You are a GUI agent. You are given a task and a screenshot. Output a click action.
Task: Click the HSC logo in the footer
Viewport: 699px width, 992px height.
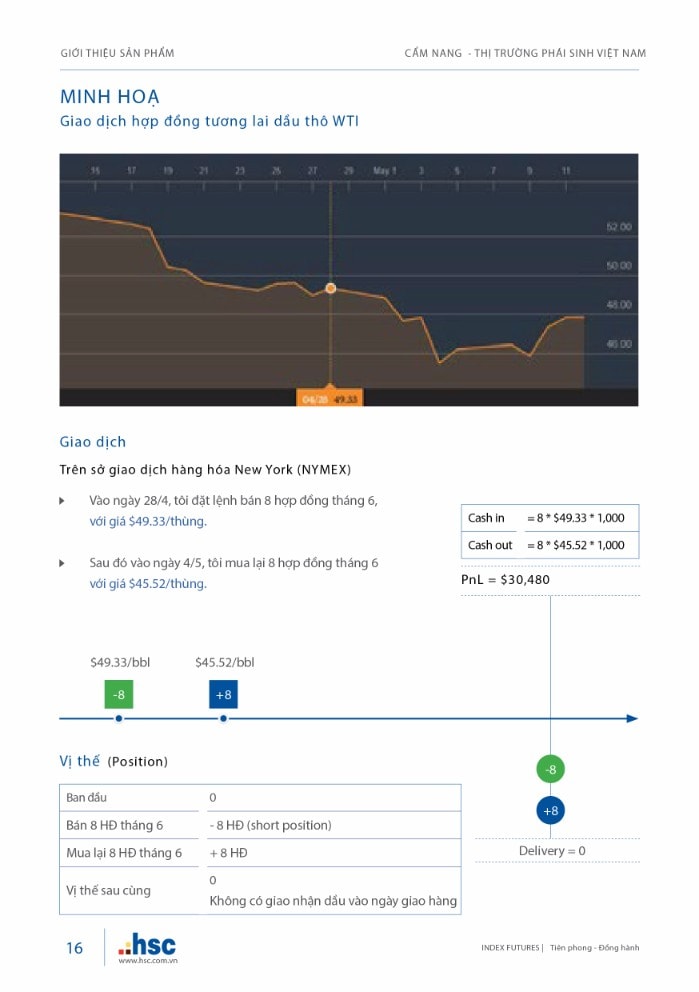146,943
